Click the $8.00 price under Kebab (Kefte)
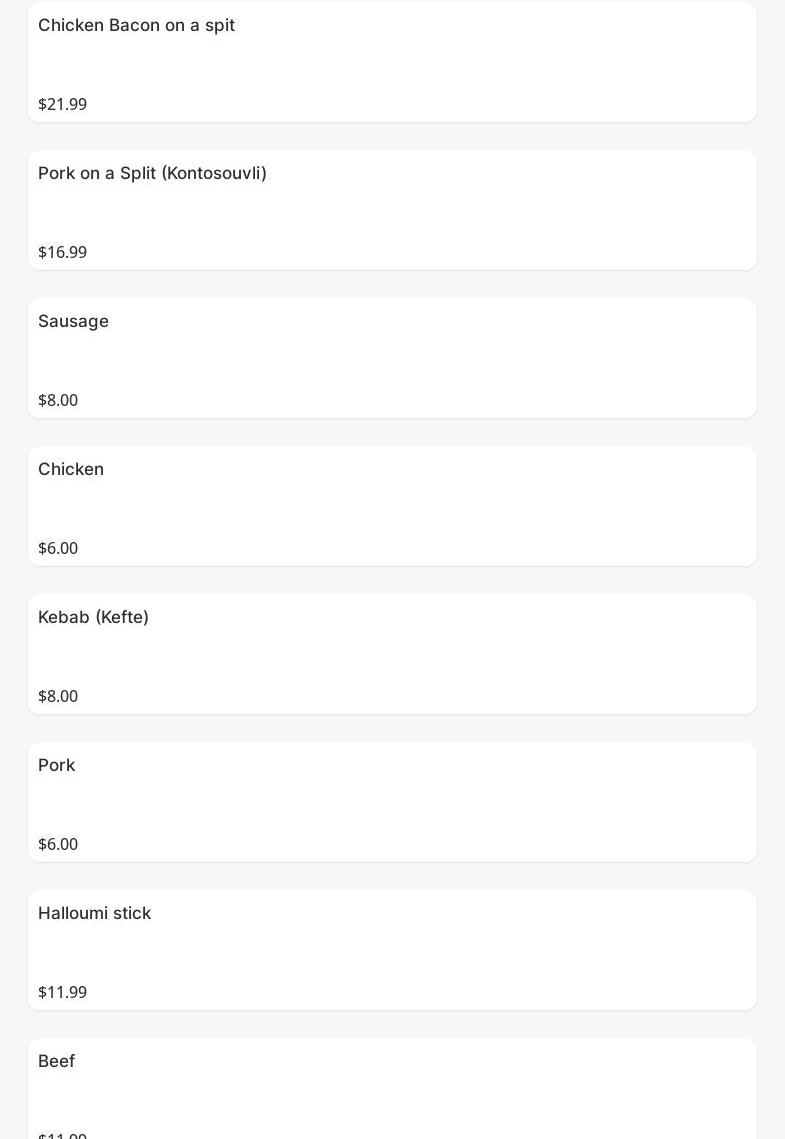Viewport: 785px width, 1139px height. click(x=58, y=696)
